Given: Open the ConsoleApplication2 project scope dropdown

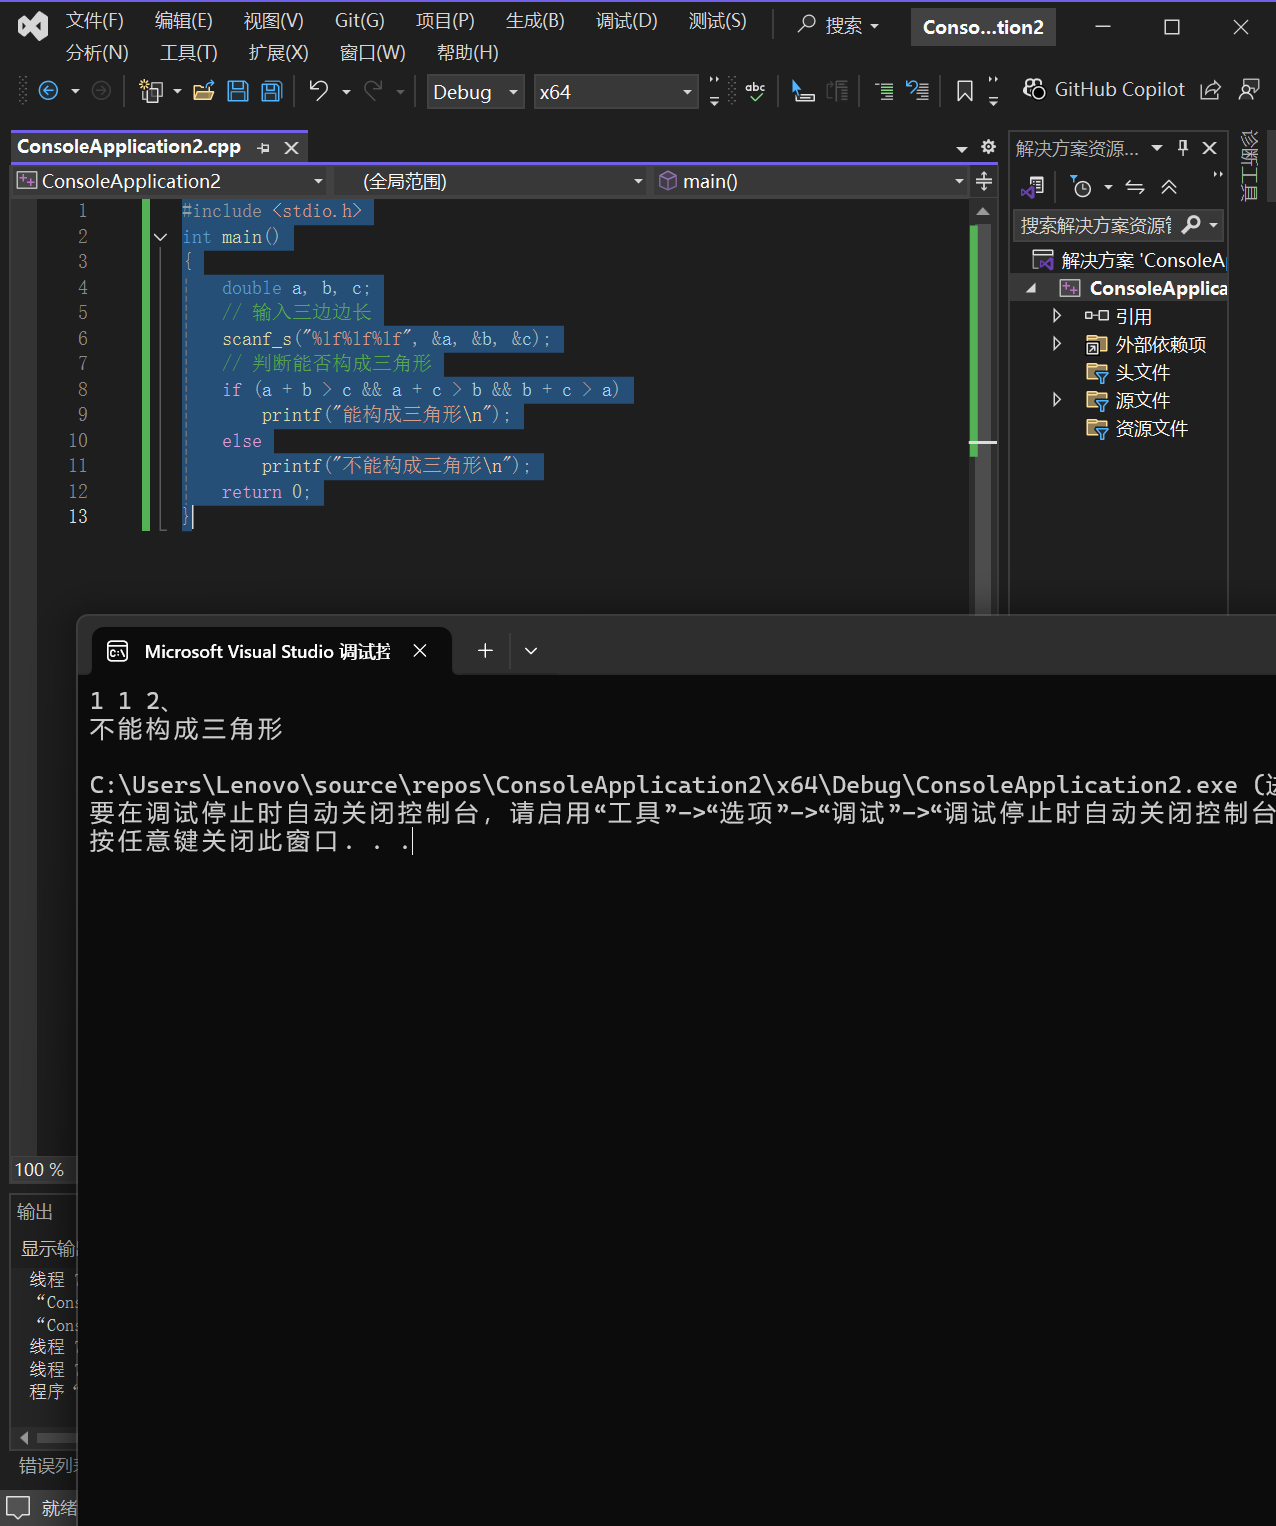Looking at the screenshot, I should [170, 181].
